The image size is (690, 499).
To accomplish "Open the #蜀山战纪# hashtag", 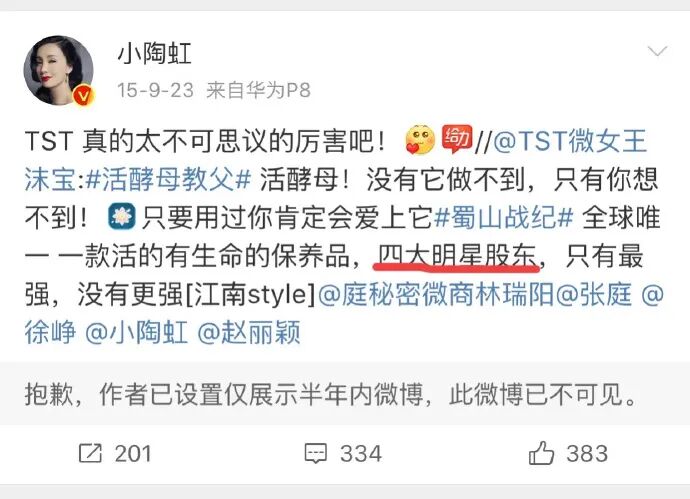I will 503,218.
